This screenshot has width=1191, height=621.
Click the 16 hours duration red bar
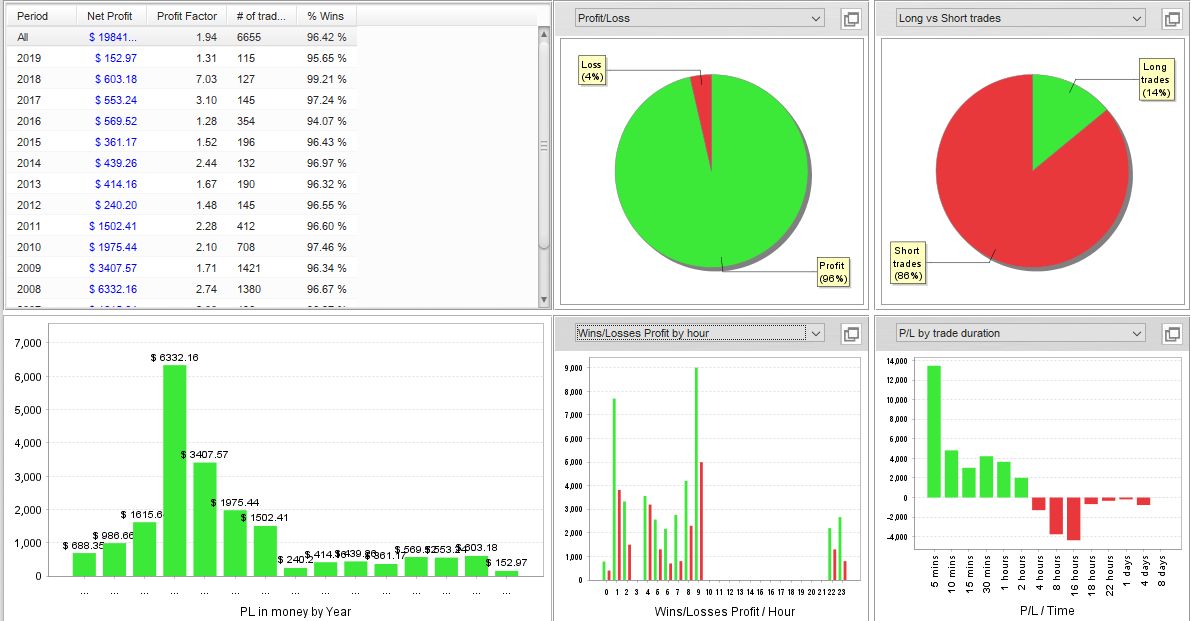click(x=1073, y=519)
